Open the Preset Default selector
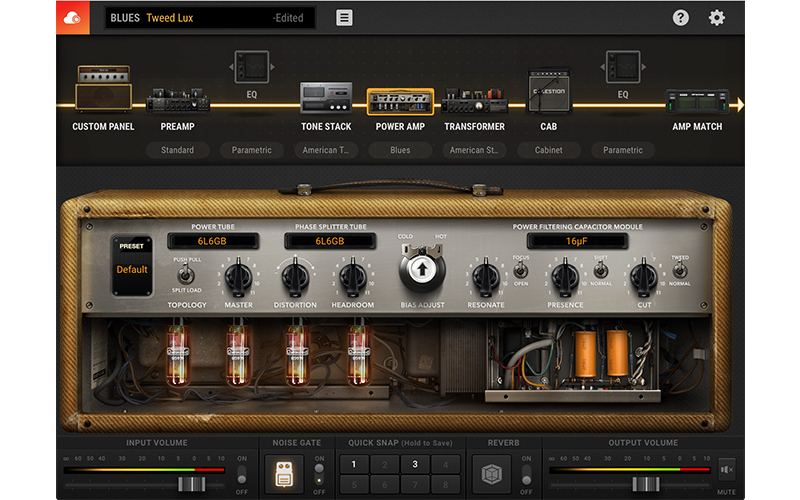 (x=132, y=266)
